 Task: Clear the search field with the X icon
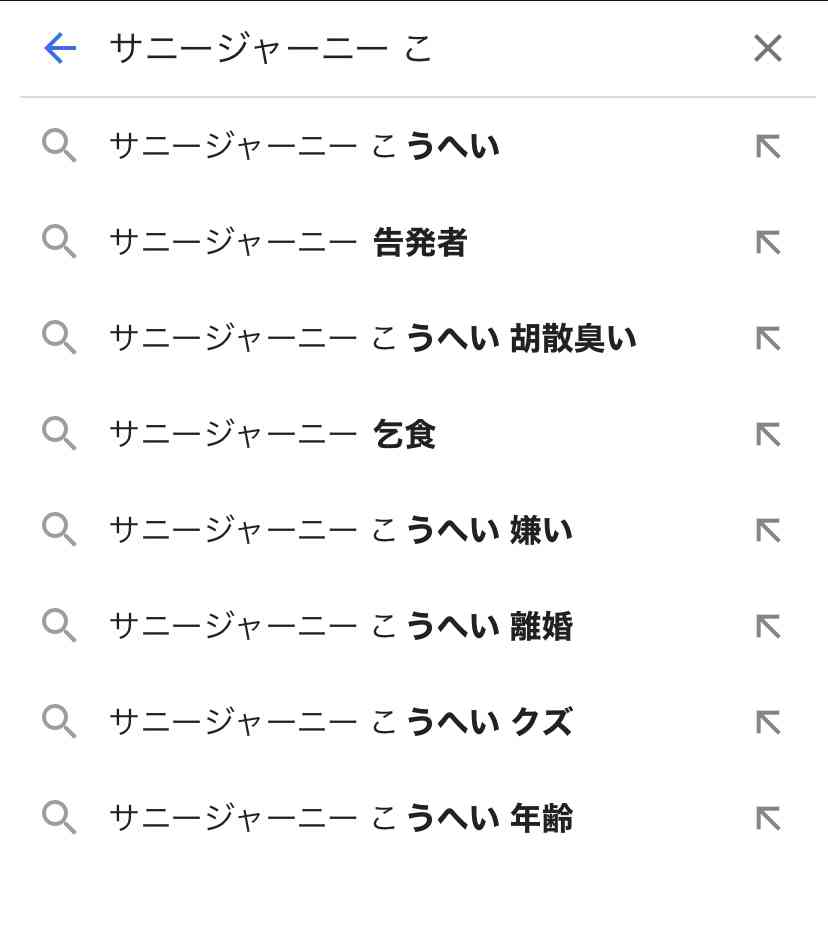click(x=768, y=48)
